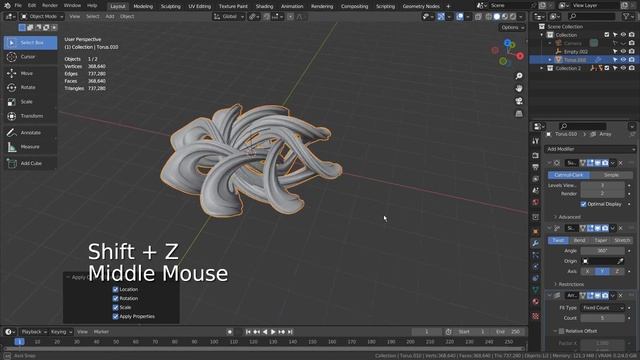Click the Blender logo menu icon
640x360 pixels.
[7, 6]
